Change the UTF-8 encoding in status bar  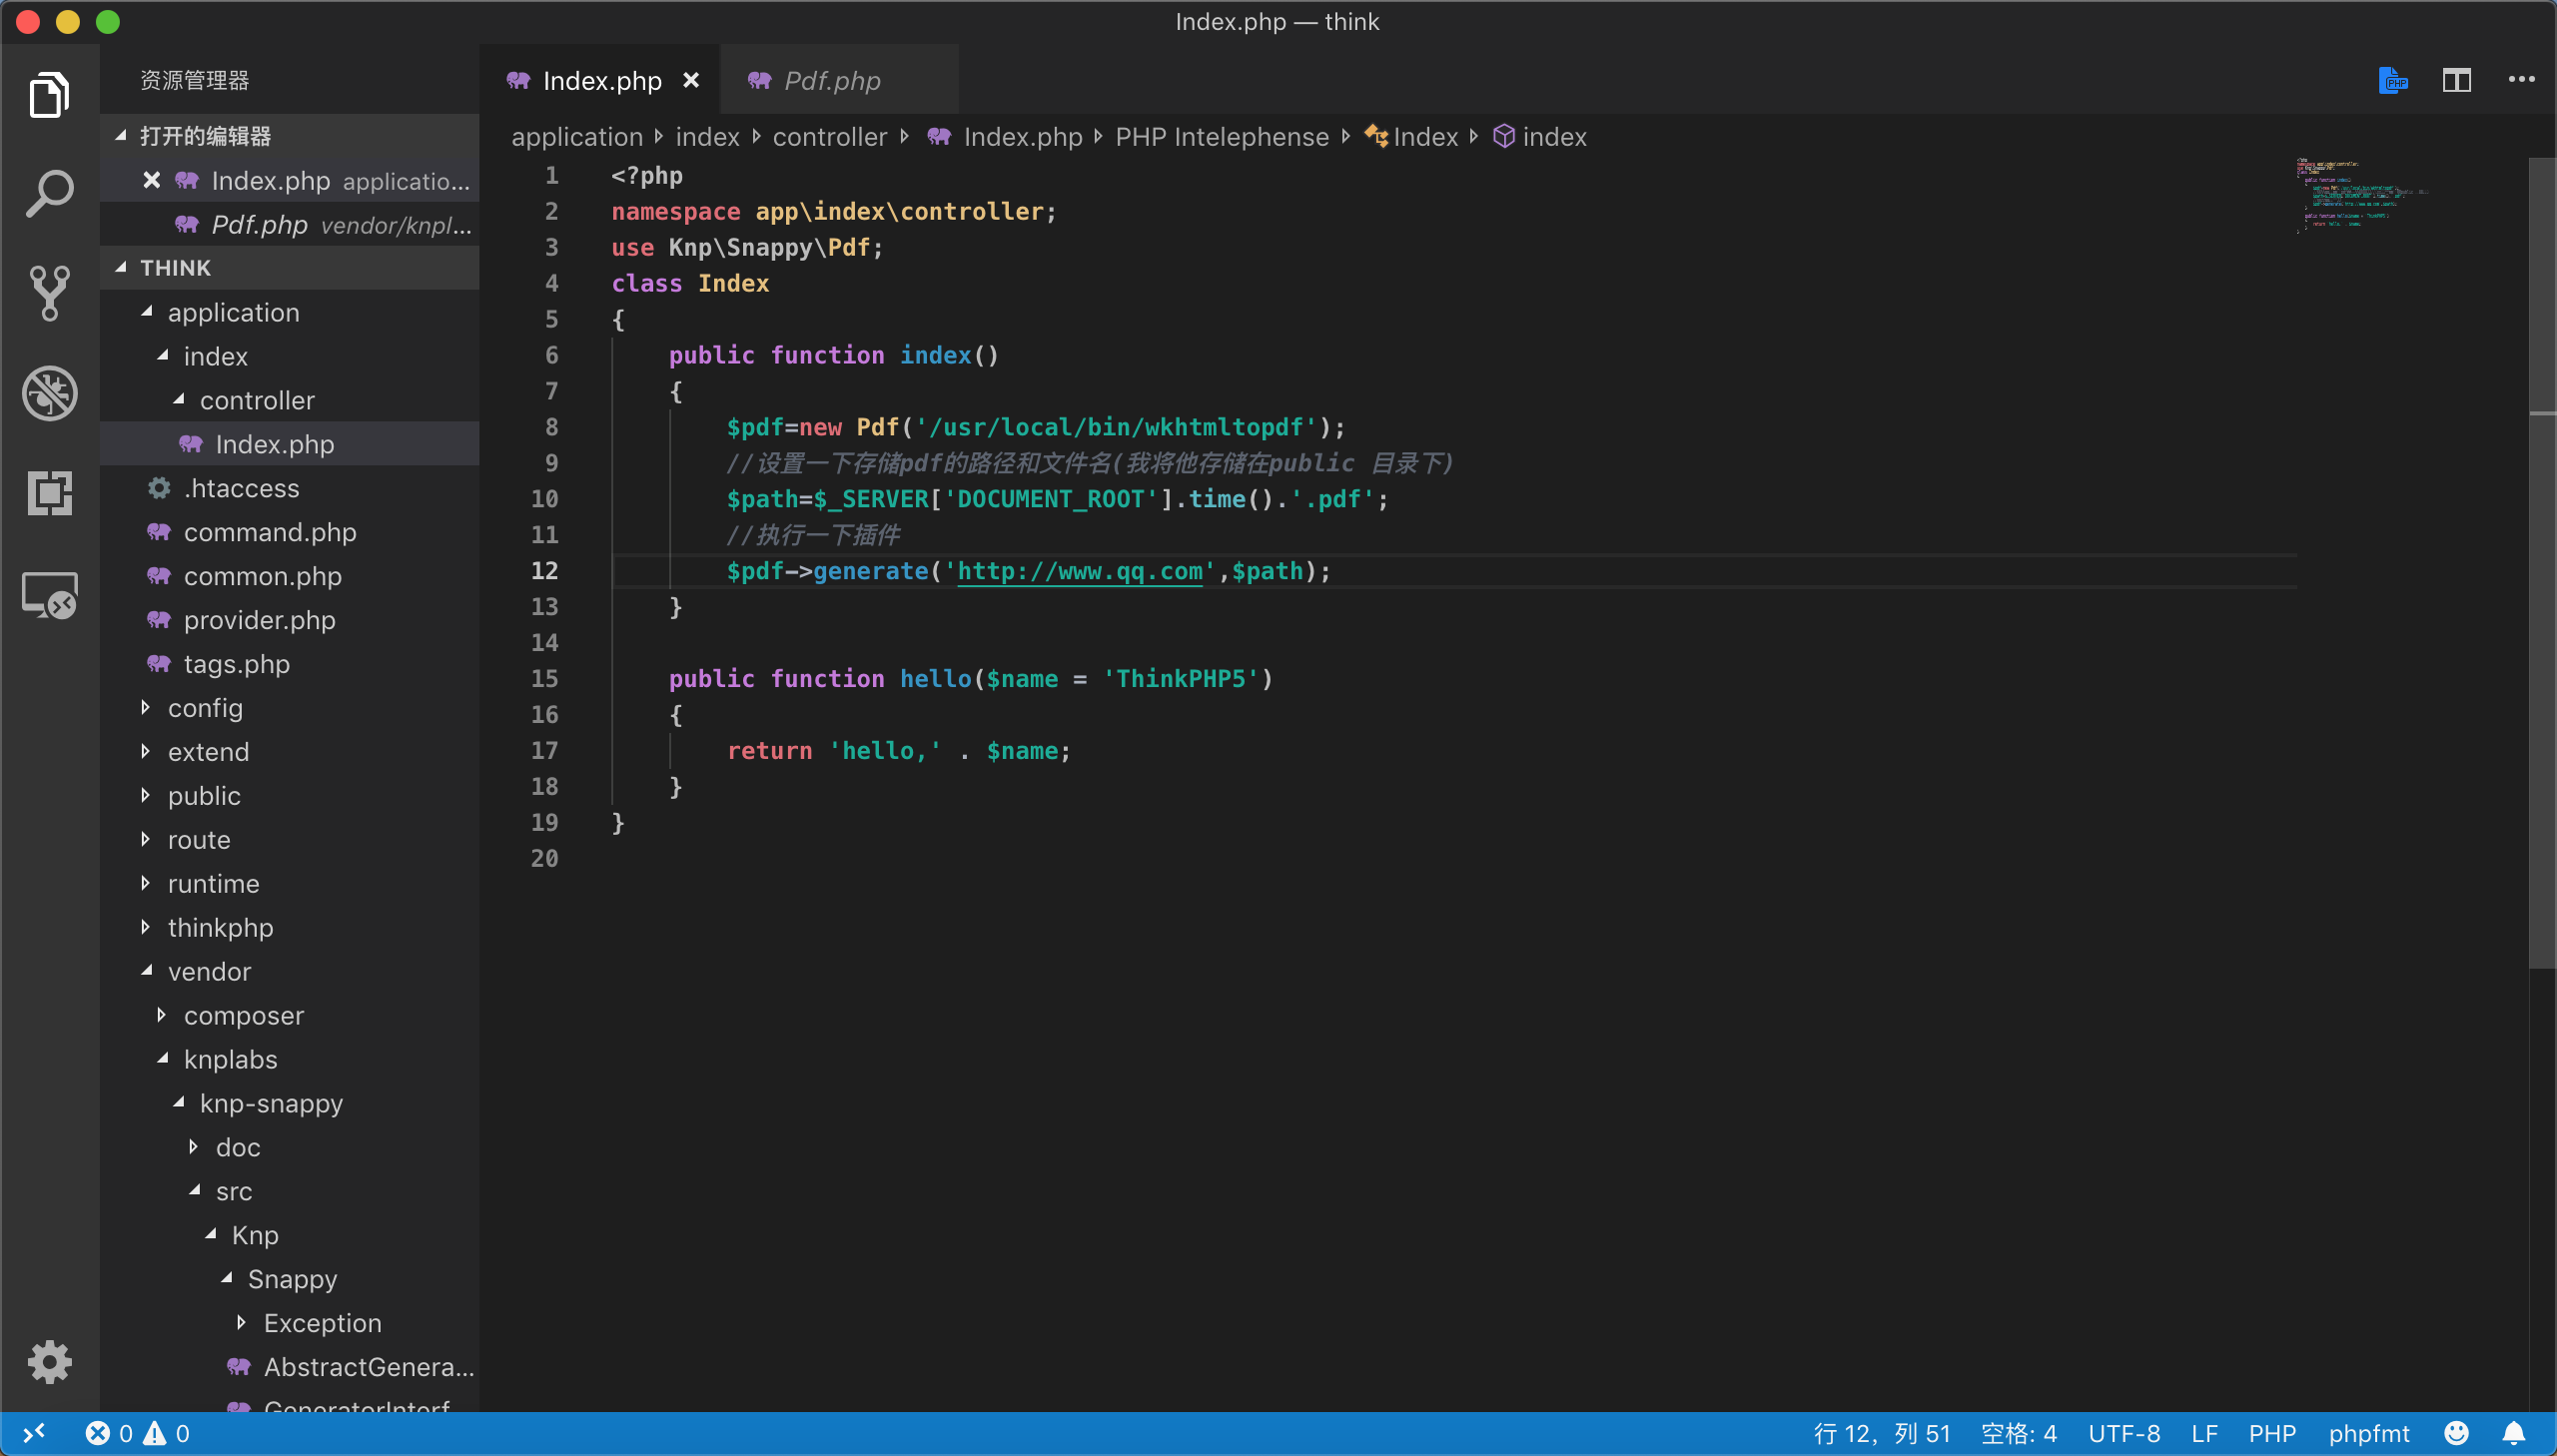pyautogui.click(x=2123, y=1433)
